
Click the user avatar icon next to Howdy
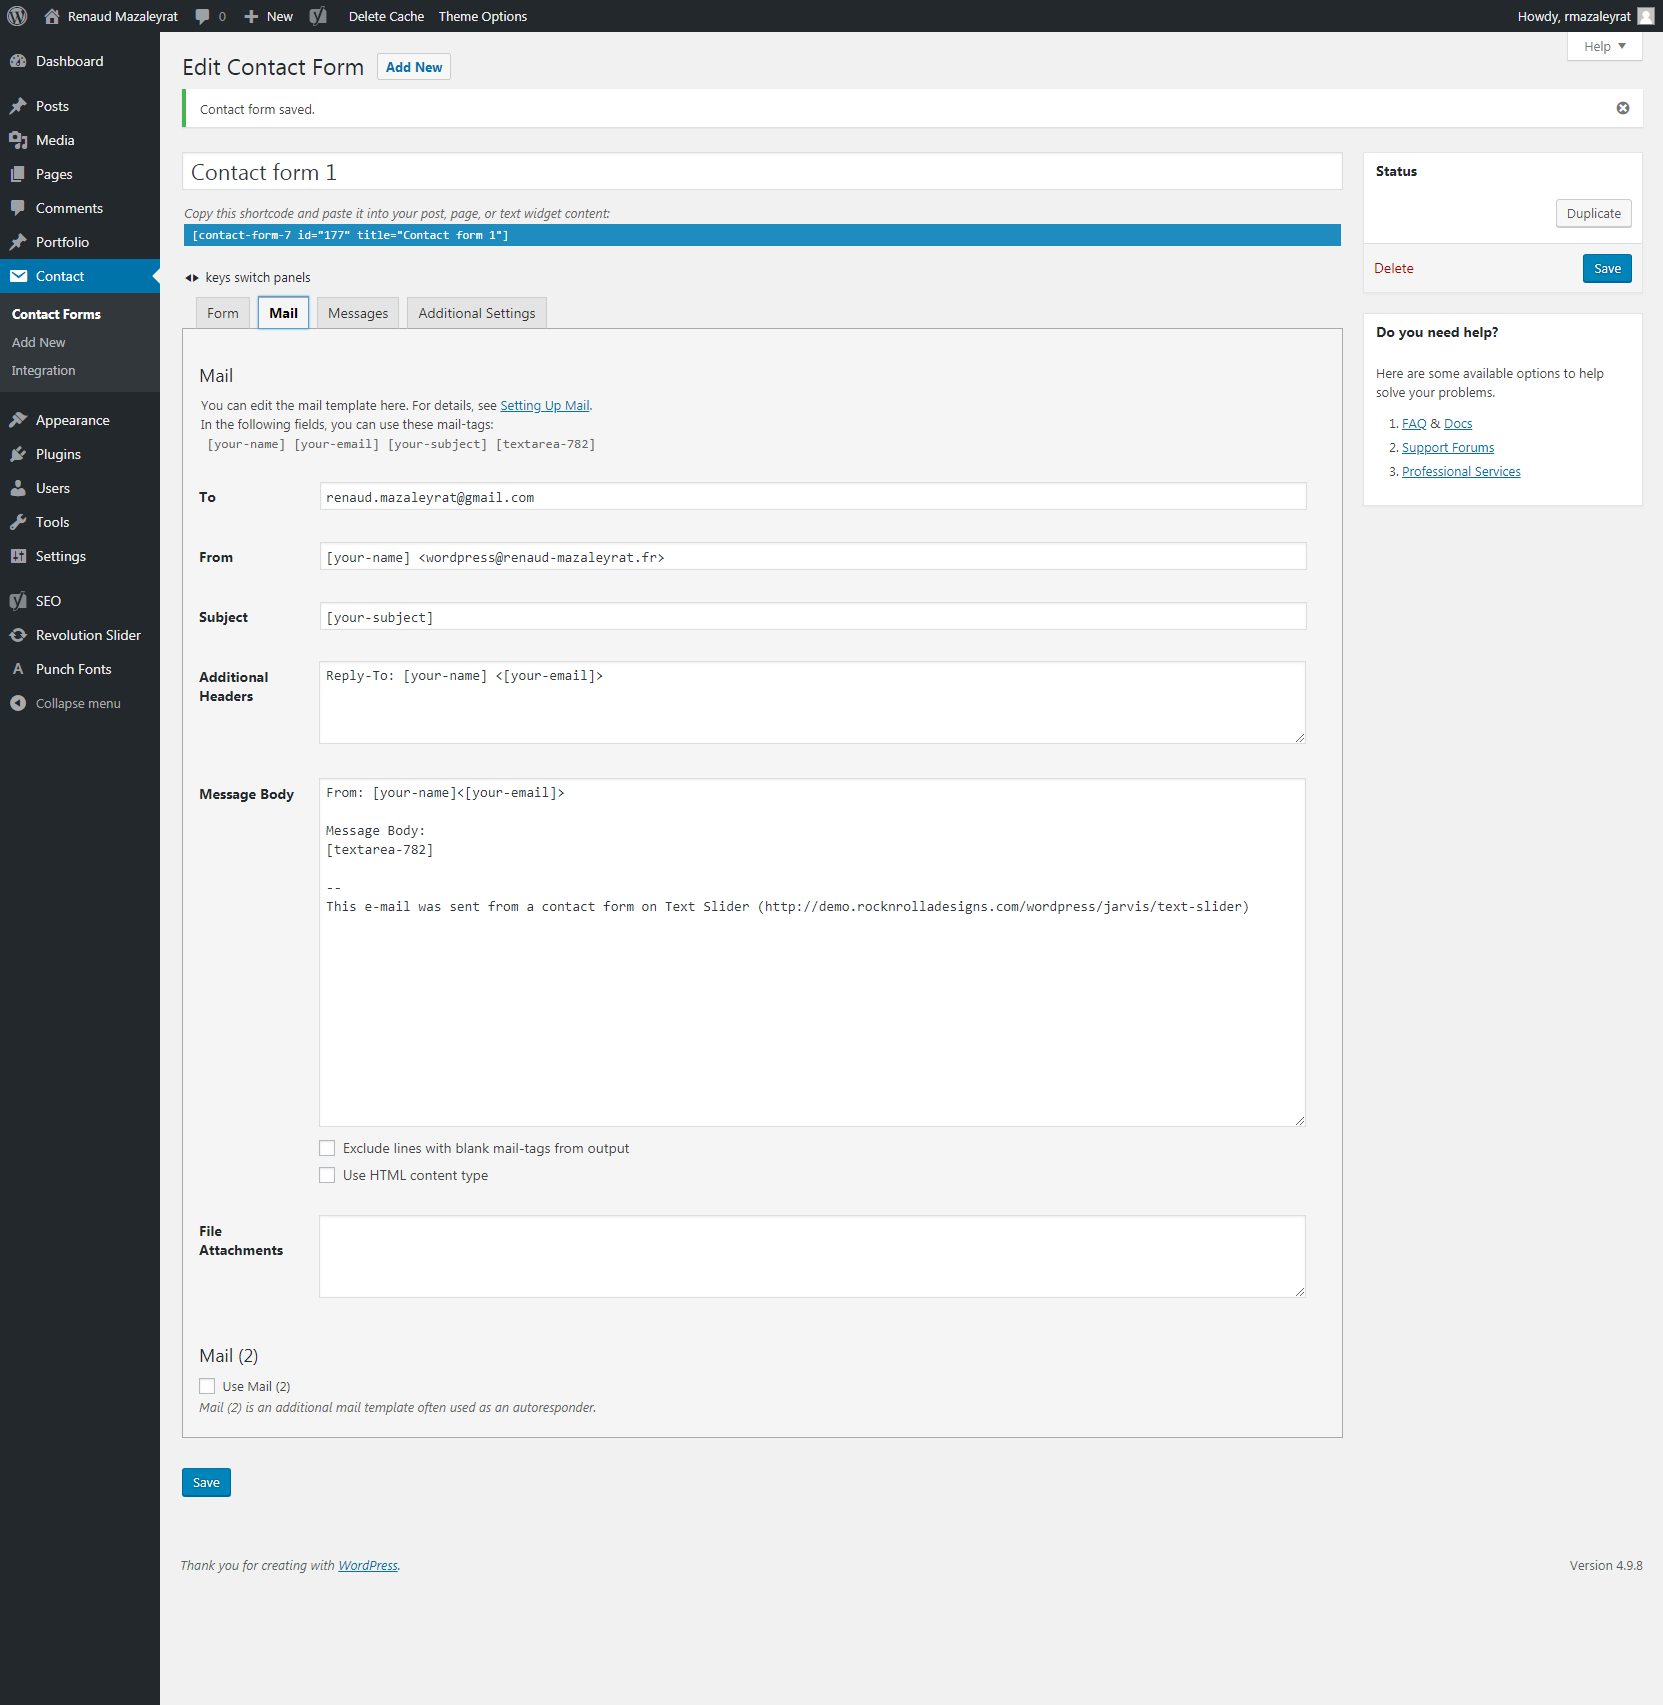[x=1645, y=16]
